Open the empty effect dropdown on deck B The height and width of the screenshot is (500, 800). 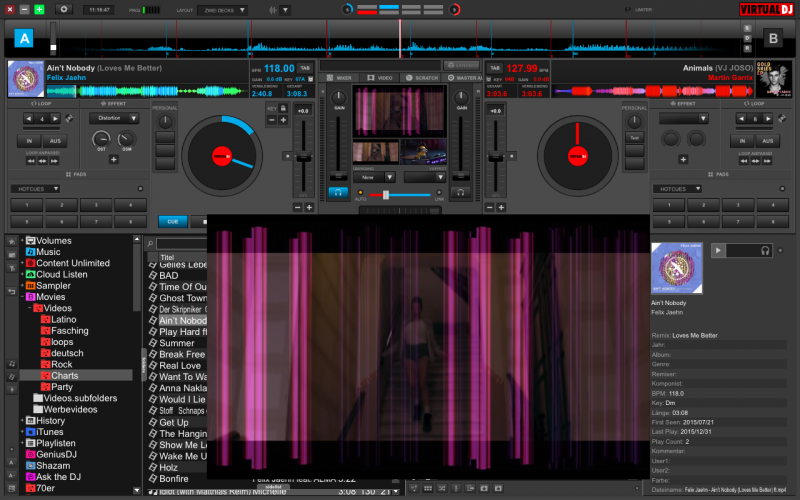[684, 118]
